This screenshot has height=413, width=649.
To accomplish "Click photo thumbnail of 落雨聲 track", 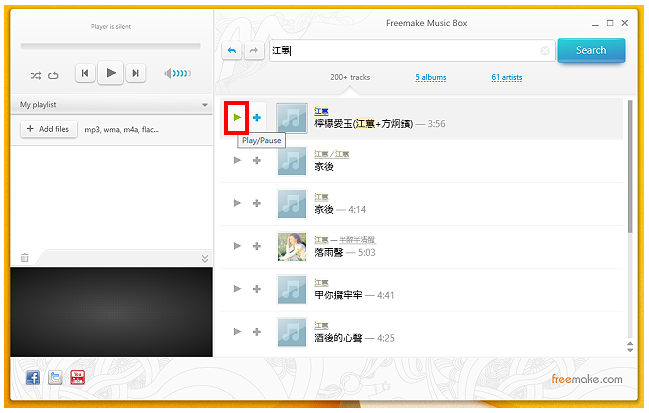I will (292, 247).
